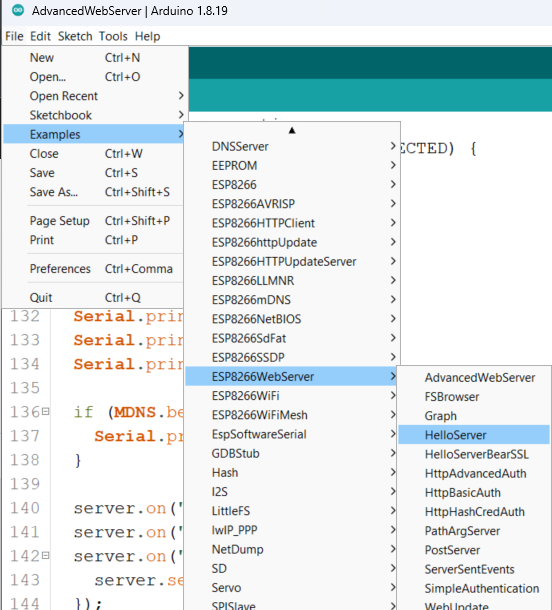Choose Quit from the File menu
Screen dimensions: 552x610
click(93, 298)
